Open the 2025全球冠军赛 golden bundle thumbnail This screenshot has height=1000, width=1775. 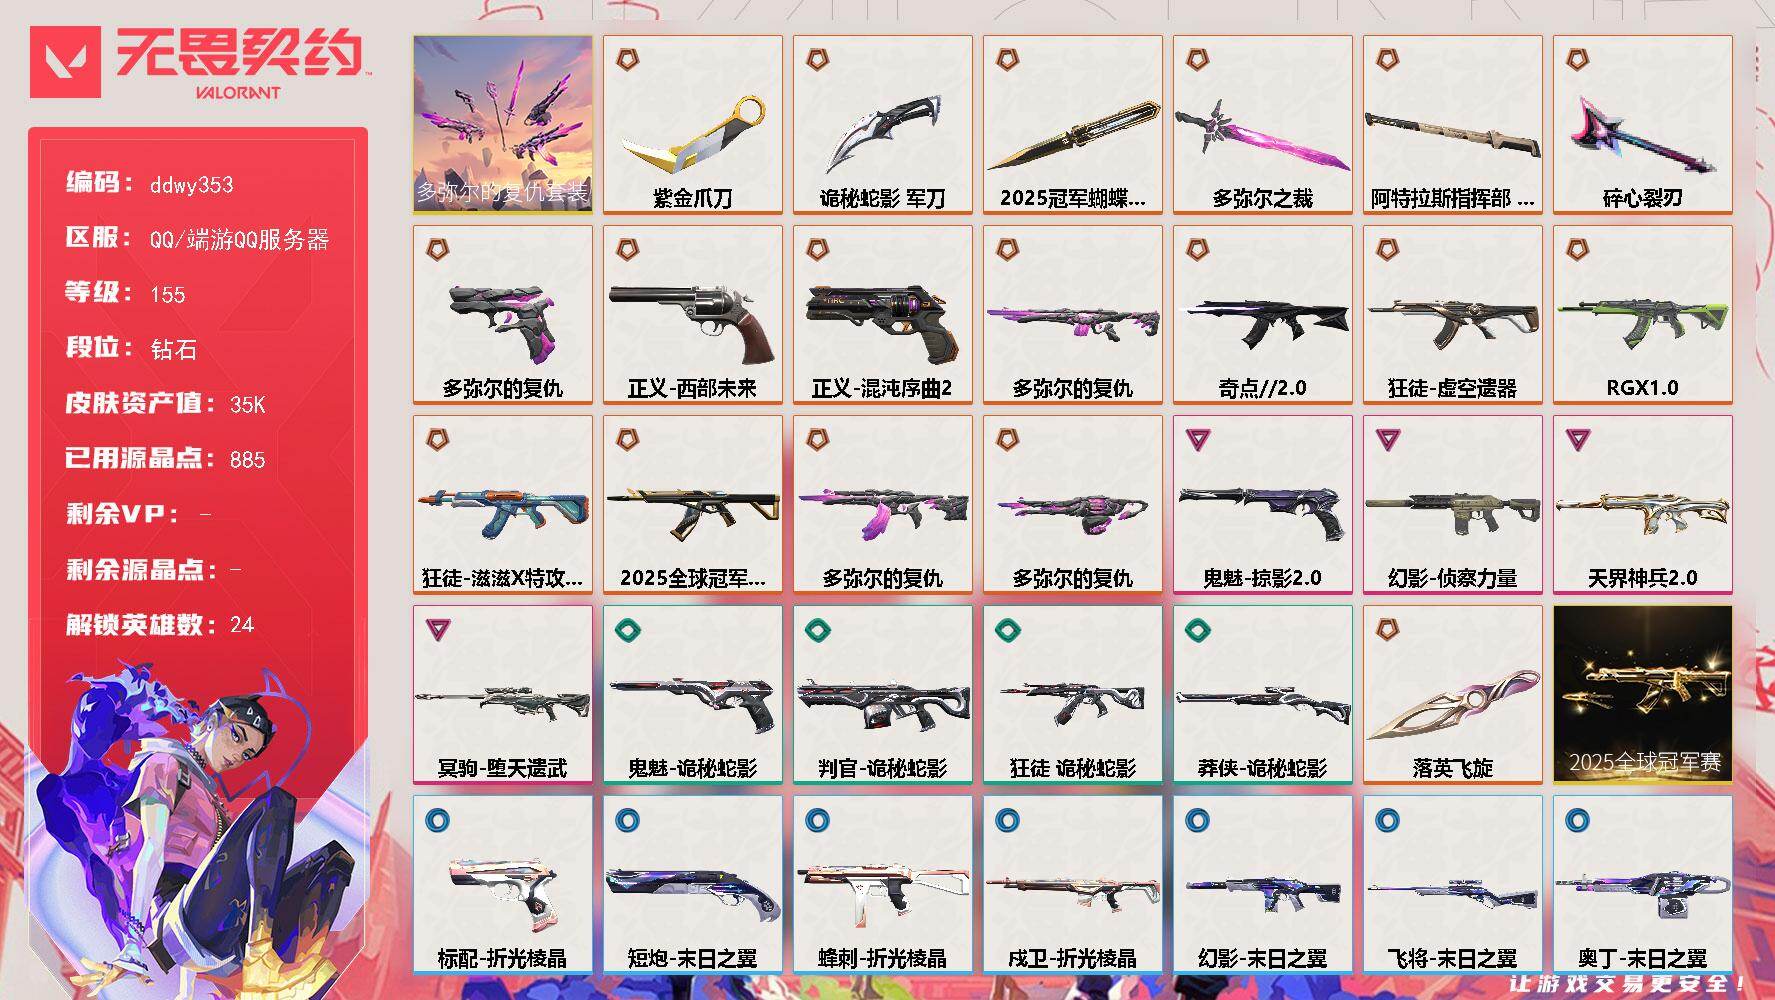tap(1643, 695)
